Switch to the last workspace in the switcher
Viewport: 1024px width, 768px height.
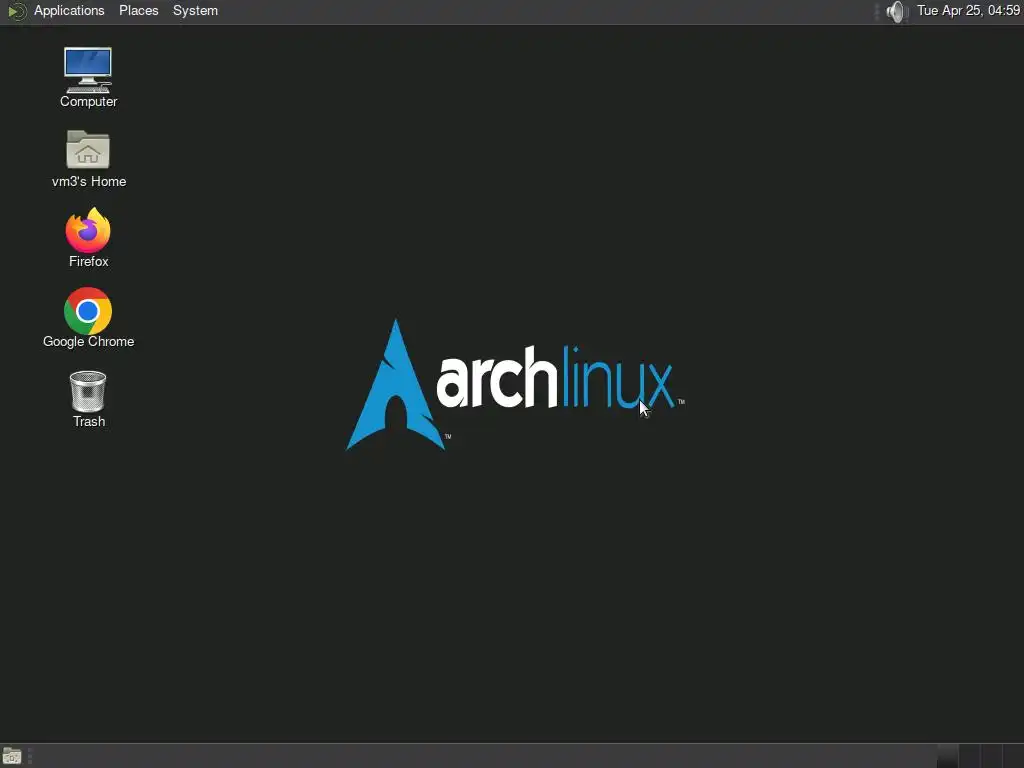pos(1013,756)
